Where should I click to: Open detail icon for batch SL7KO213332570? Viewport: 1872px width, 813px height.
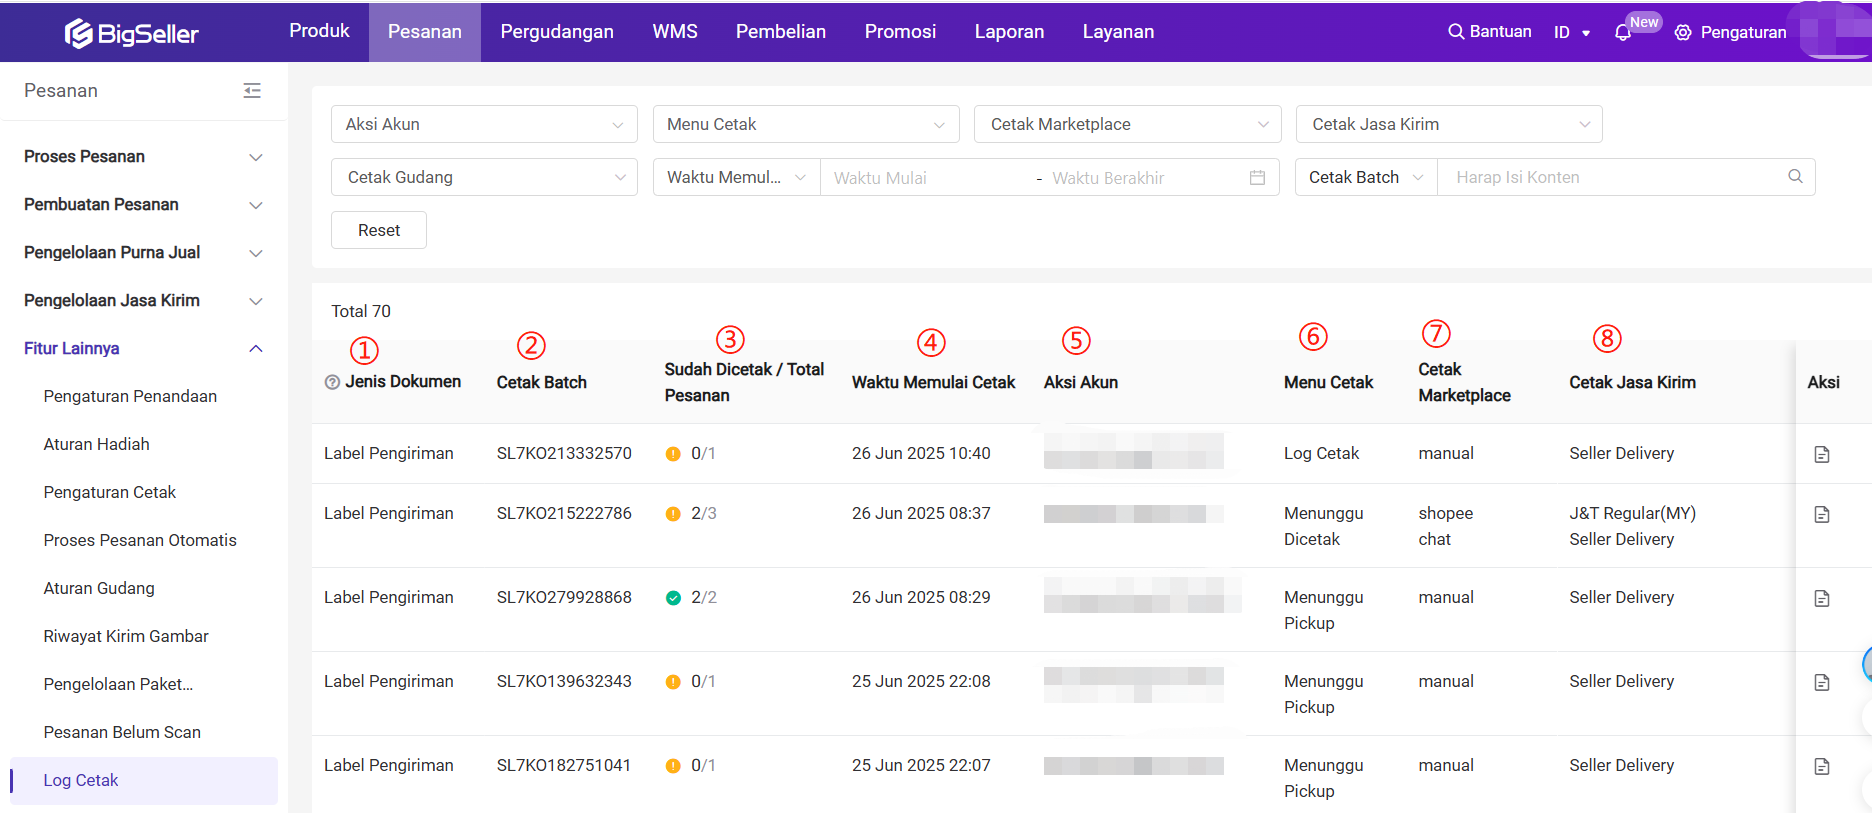(x=1822, y=454)
